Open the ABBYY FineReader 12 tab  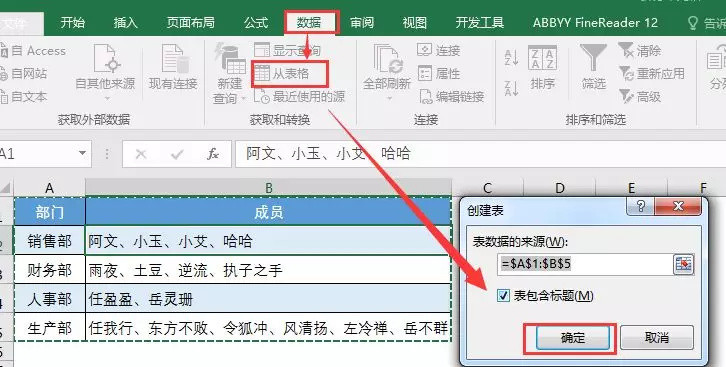click(x=595, y=23)
